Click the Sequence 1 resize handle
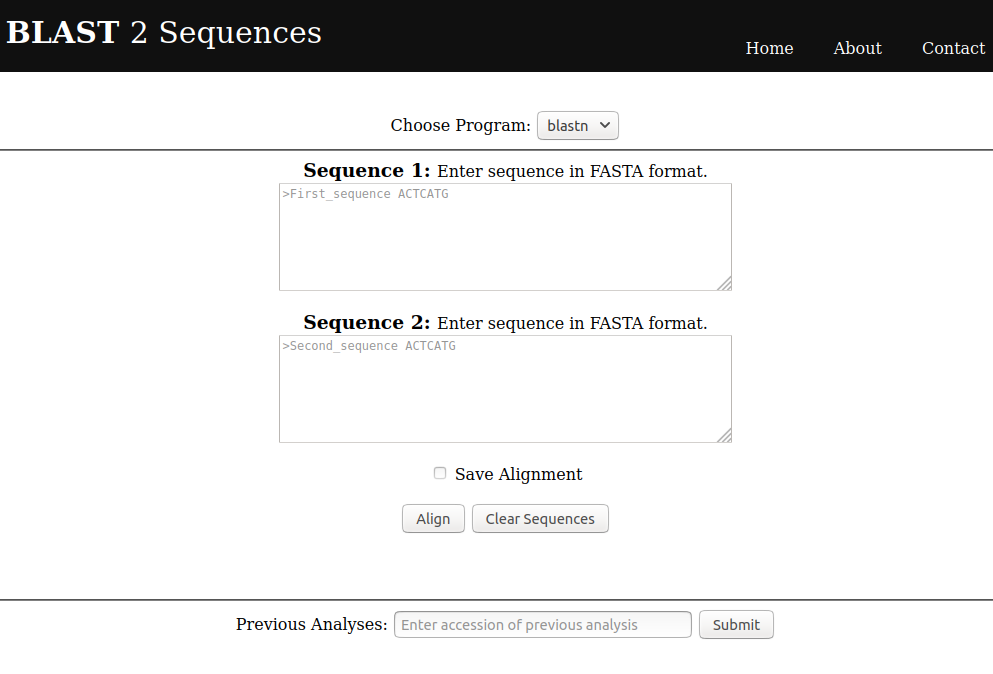 [x=726, y=284]
